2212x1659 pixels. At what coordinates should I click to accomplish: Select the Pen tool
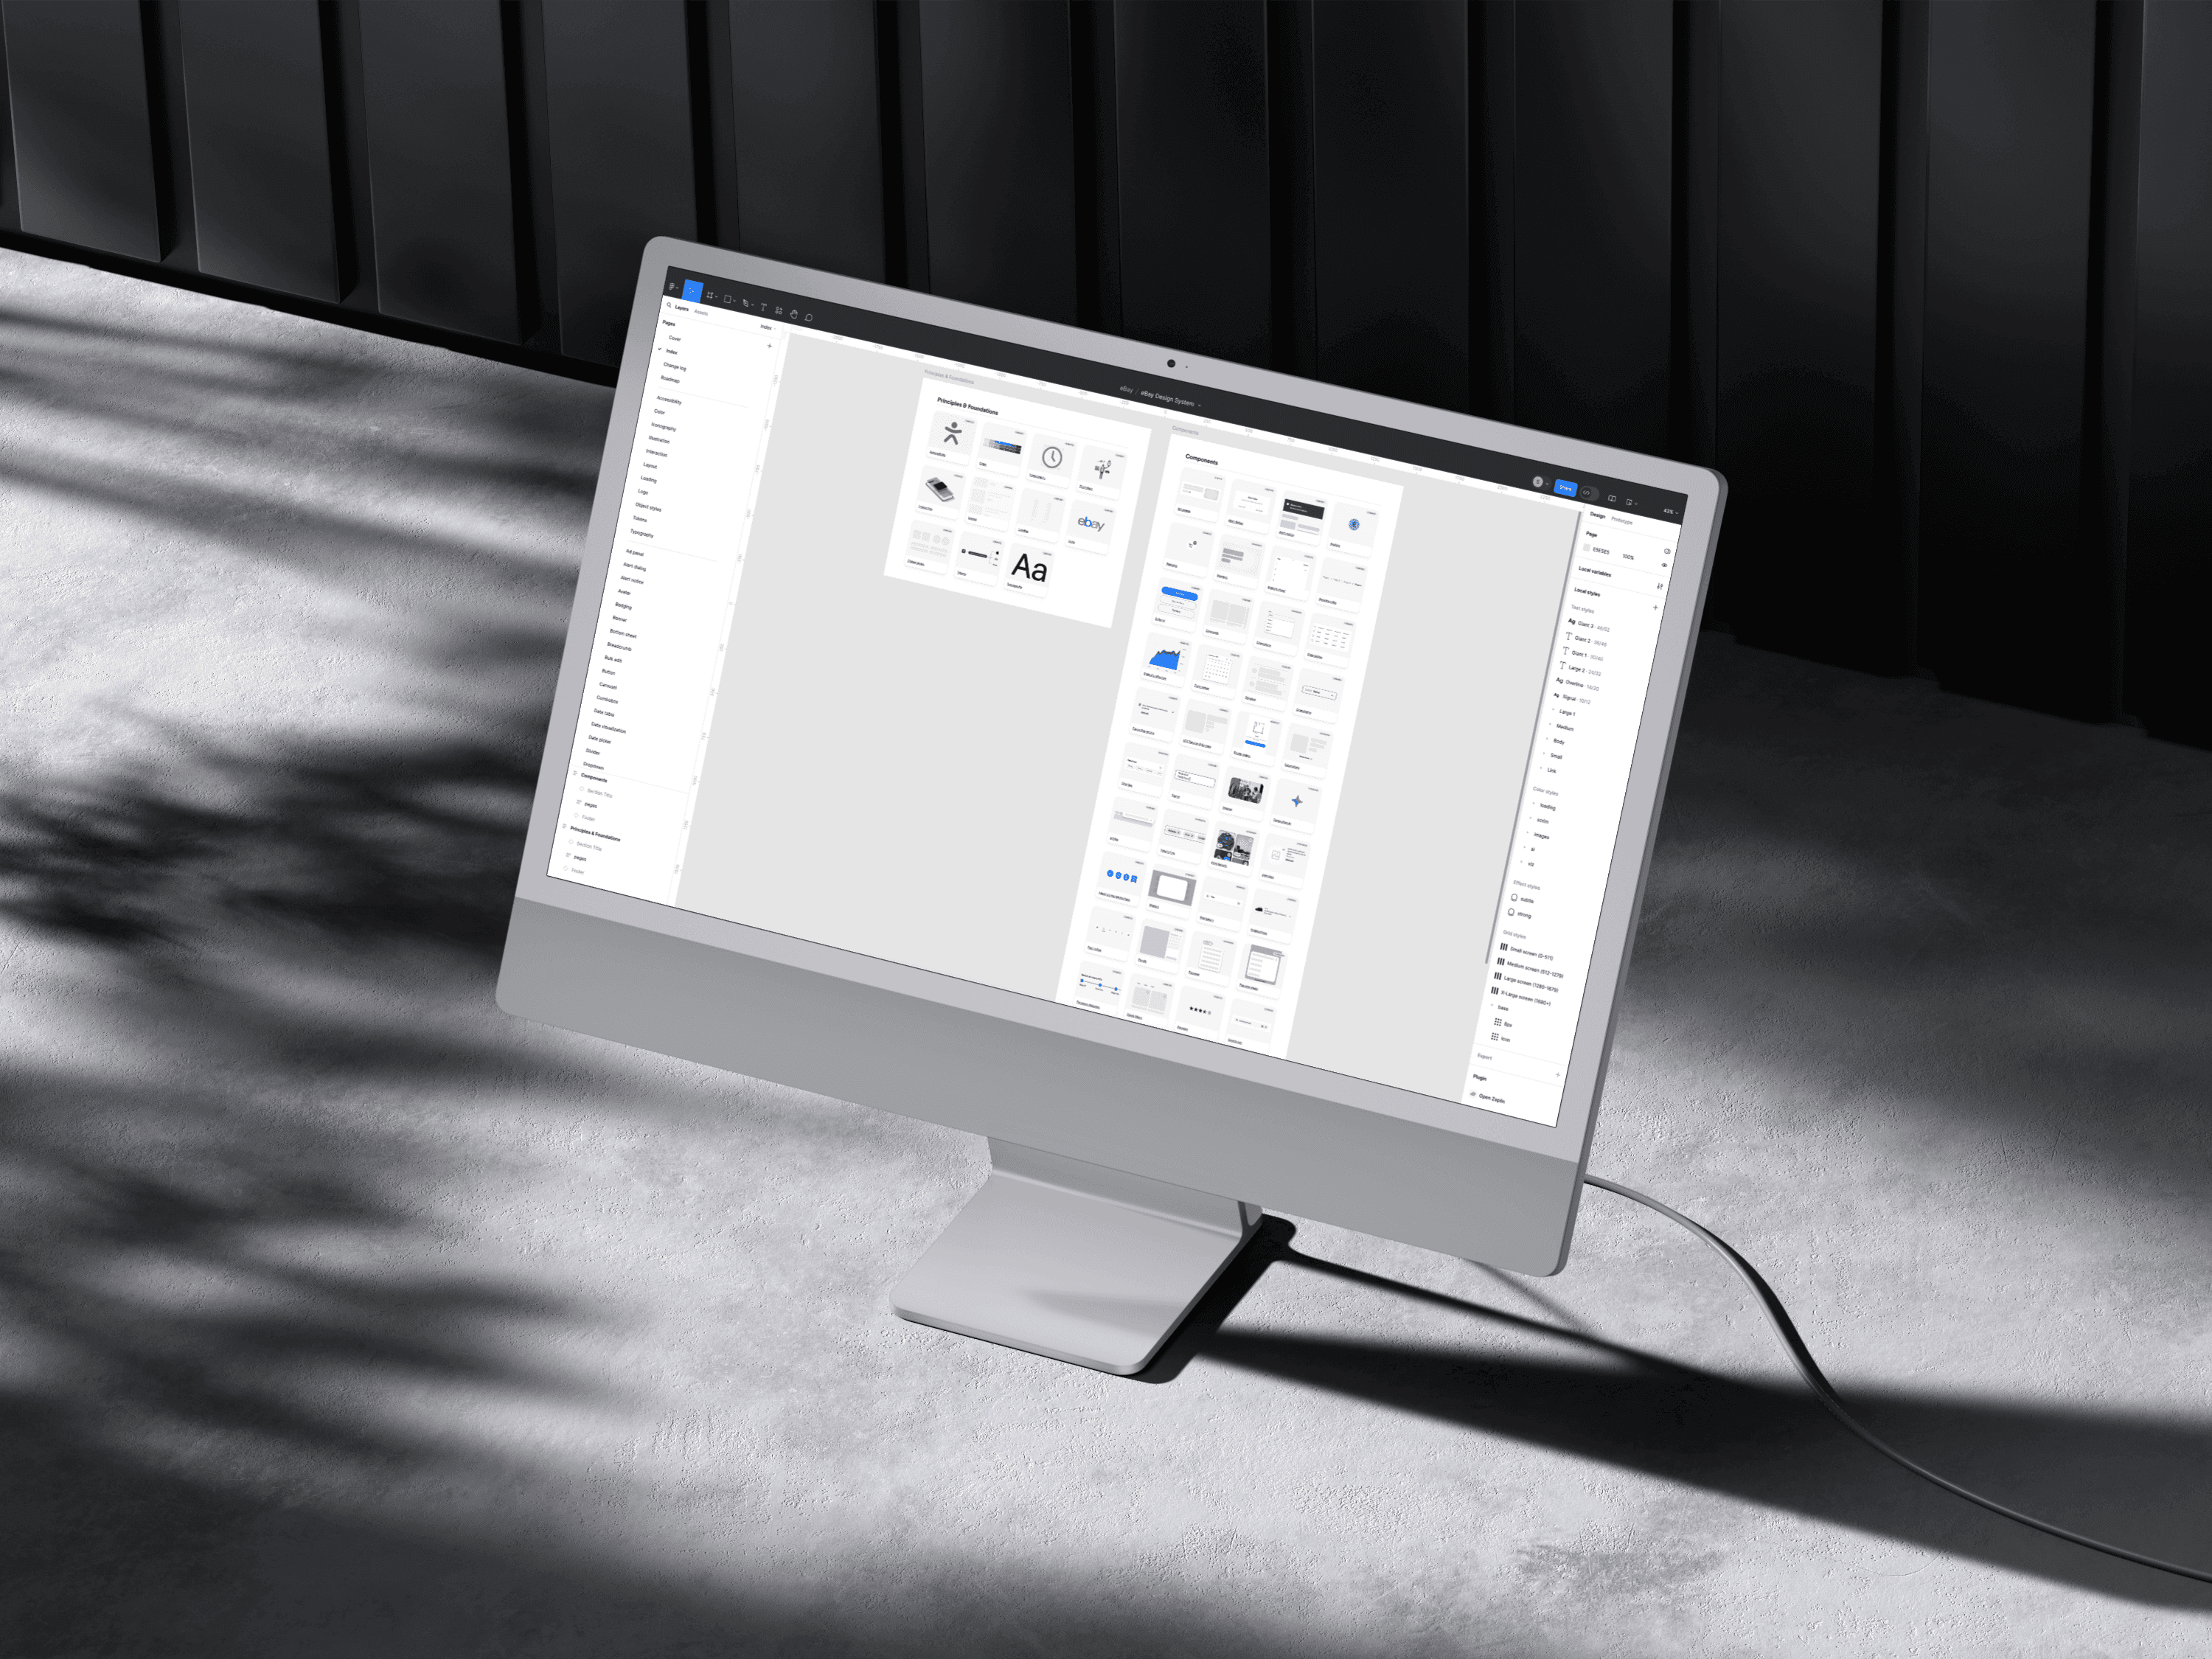[x=747, y=304]
